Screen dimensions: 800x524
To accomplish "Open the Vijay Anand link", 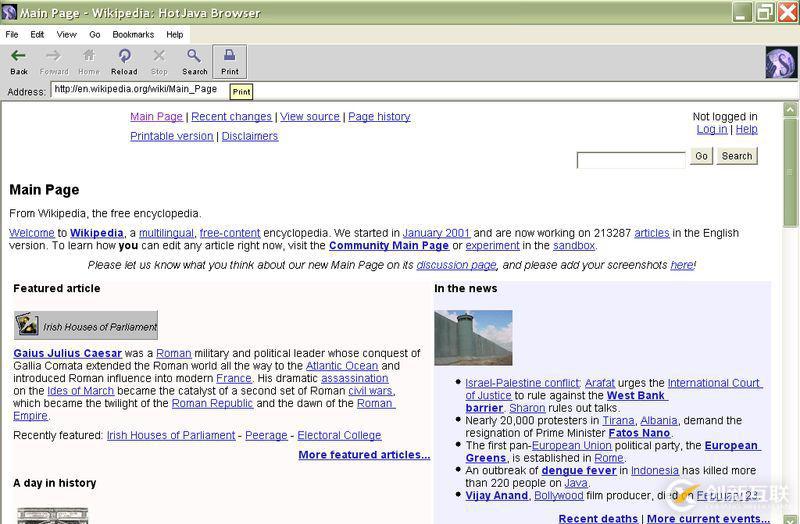I will point(496,495).
